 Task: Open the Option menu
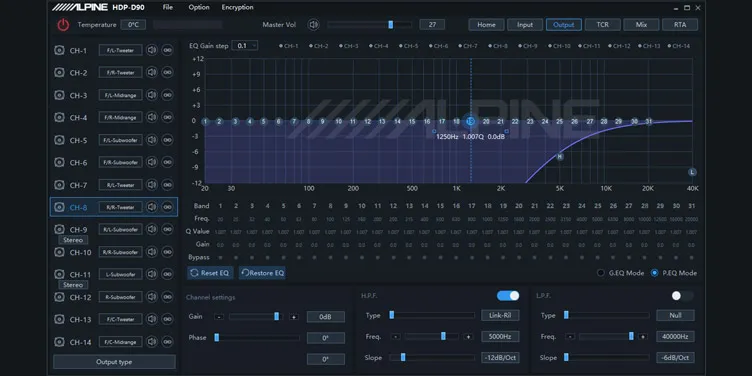tap(199, 7)
